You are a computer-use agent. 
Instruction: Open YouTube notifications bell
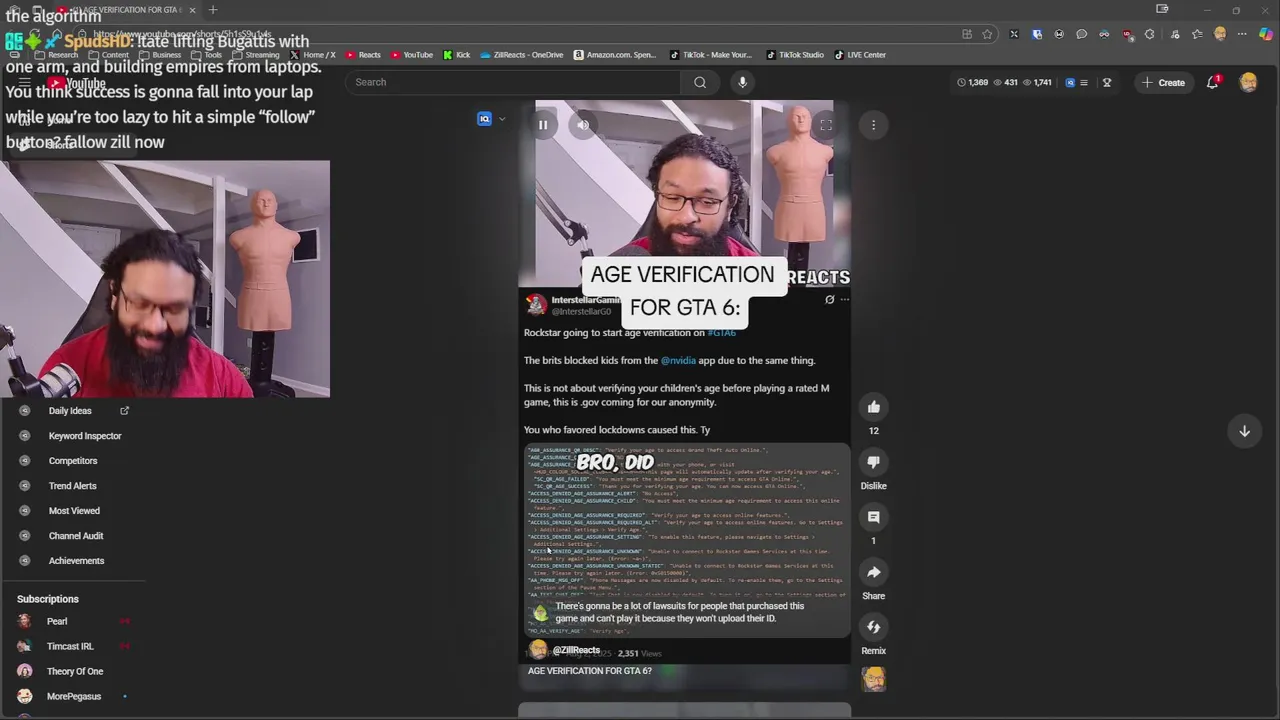(1213, 82)
